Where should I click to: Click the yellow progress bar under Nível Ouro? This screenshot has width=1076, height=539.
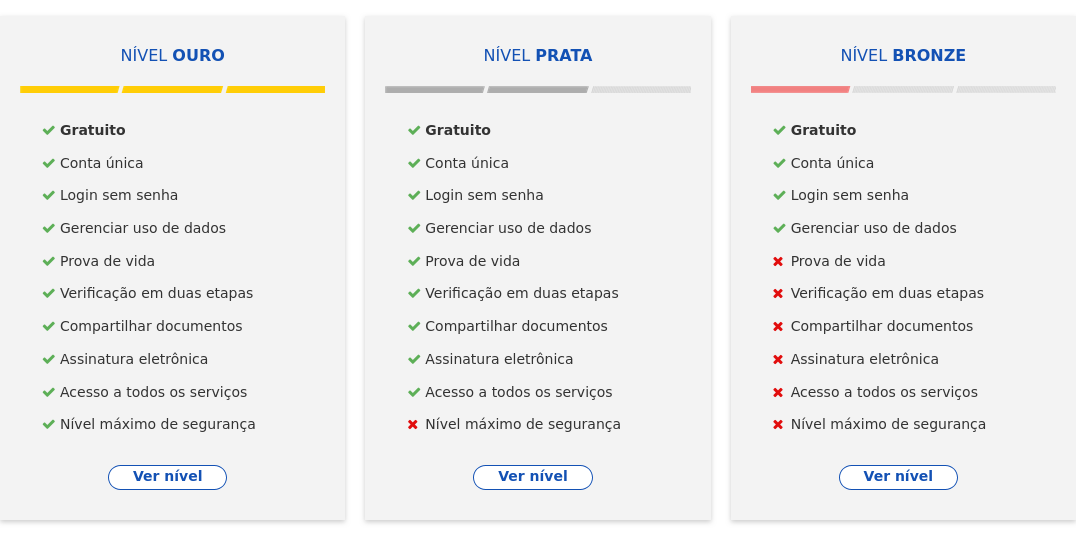[x=172, y=89]
